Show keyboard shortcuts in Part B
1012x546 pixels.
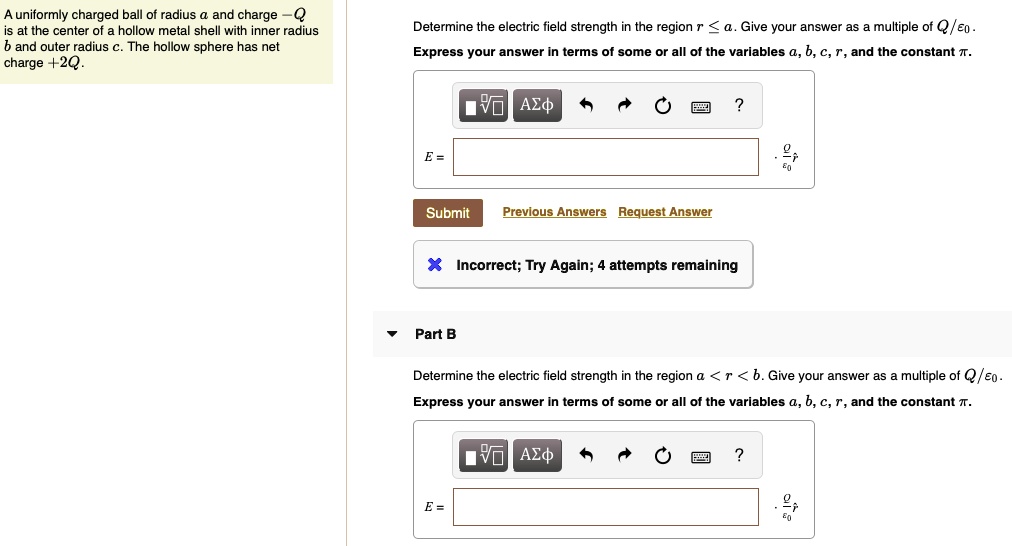[x=701, y=458]
